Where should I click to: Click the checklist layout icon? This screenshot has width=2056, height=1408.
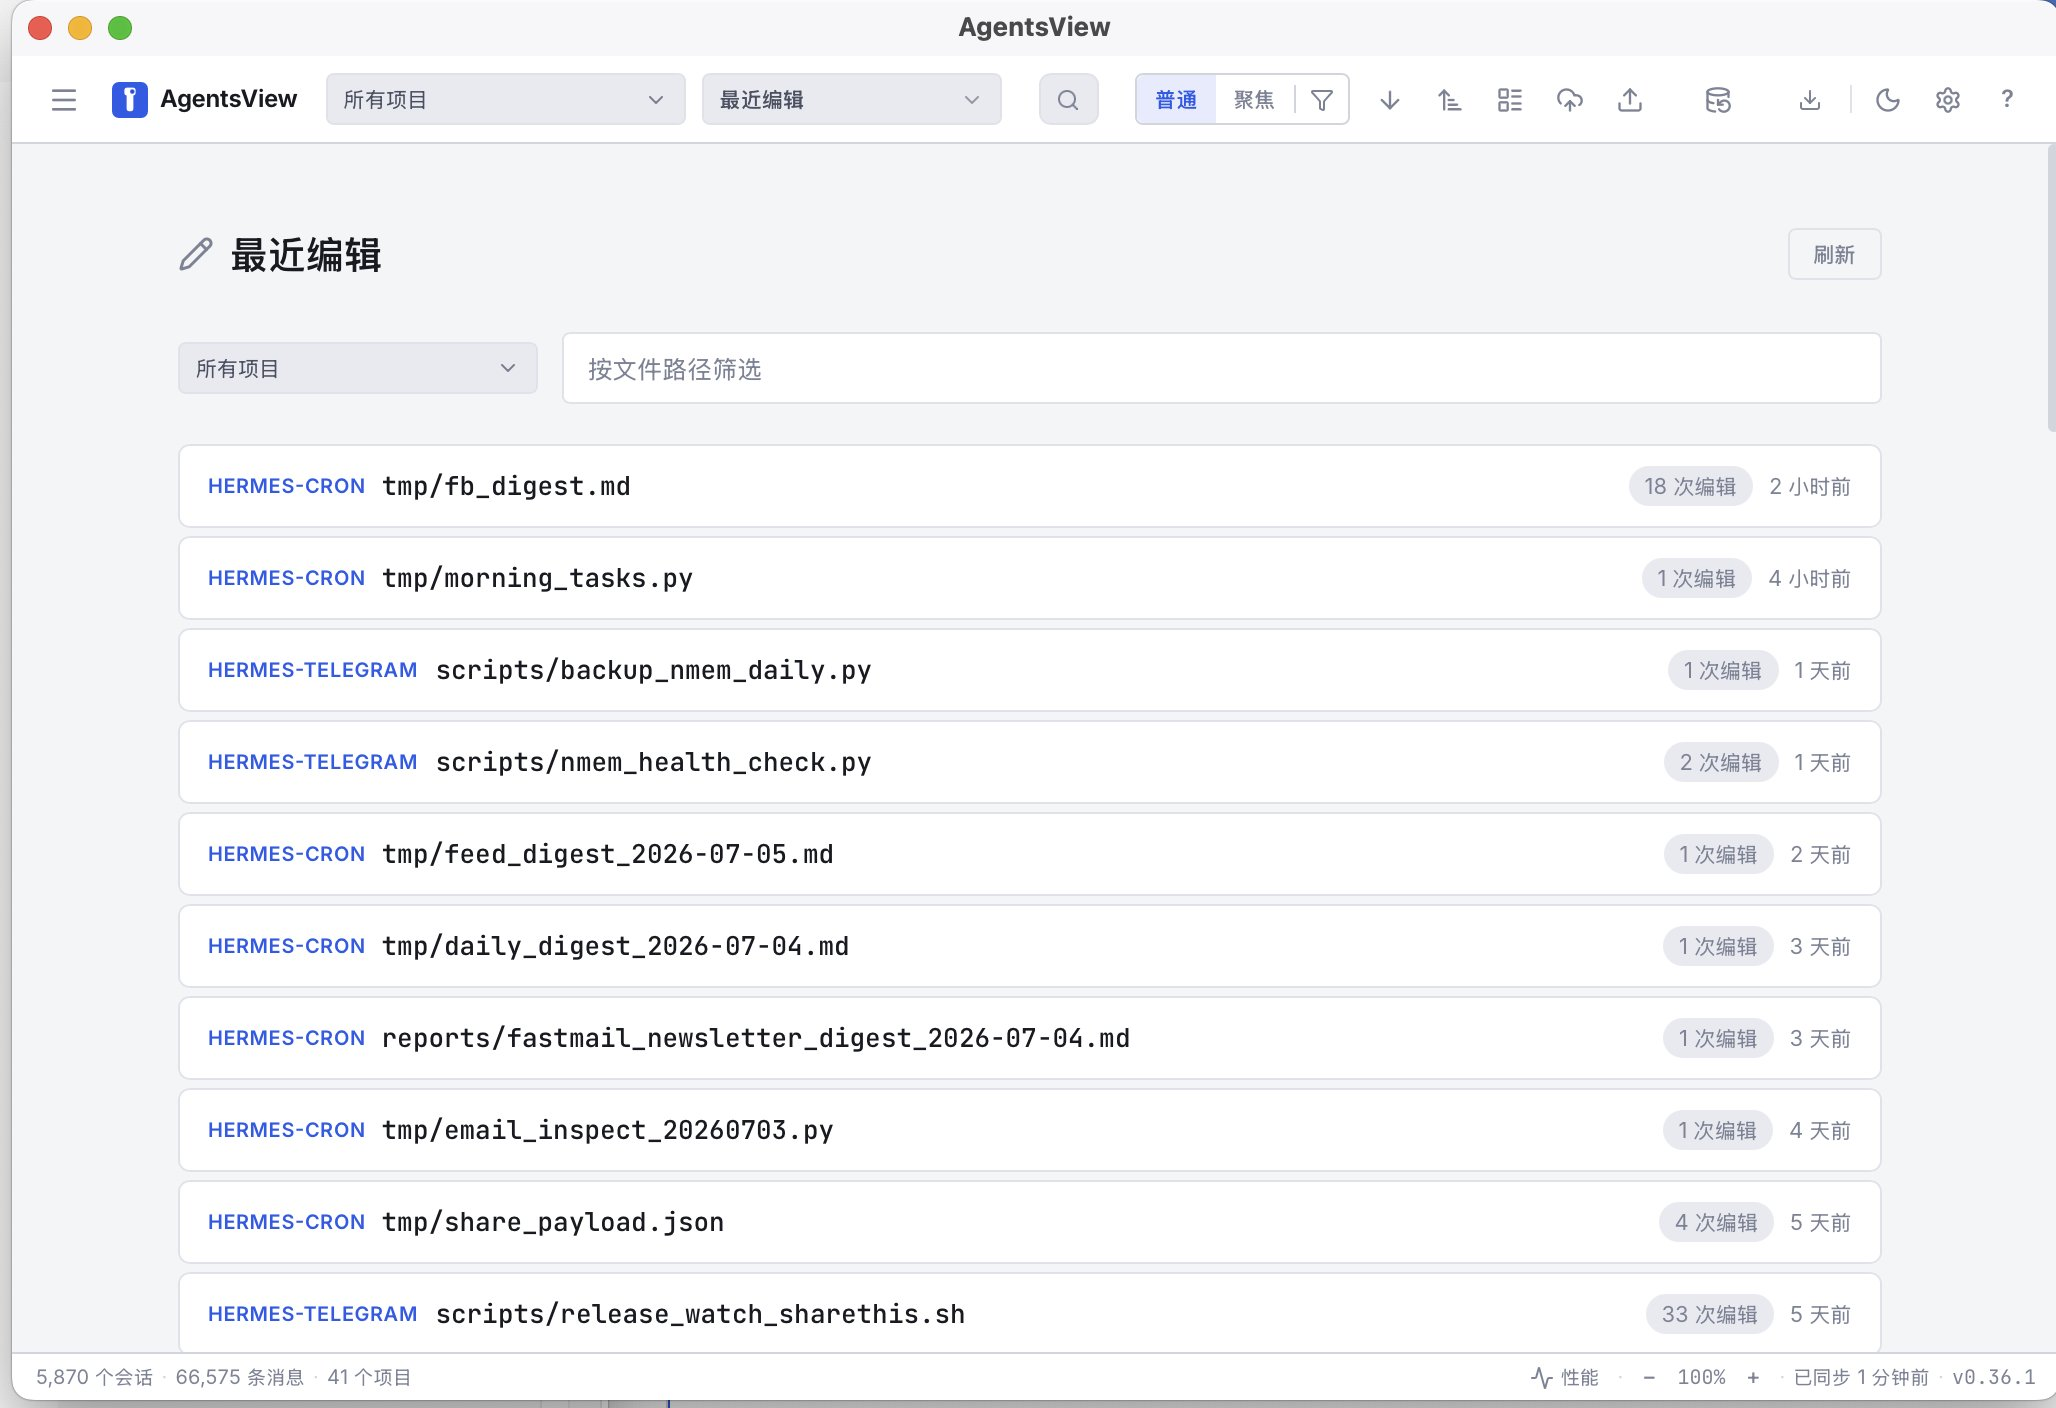[x=1509, y=100]
